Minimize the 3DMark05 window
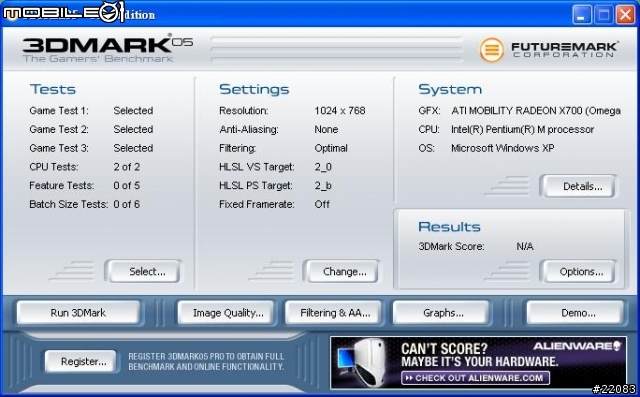 click(582, 15)
